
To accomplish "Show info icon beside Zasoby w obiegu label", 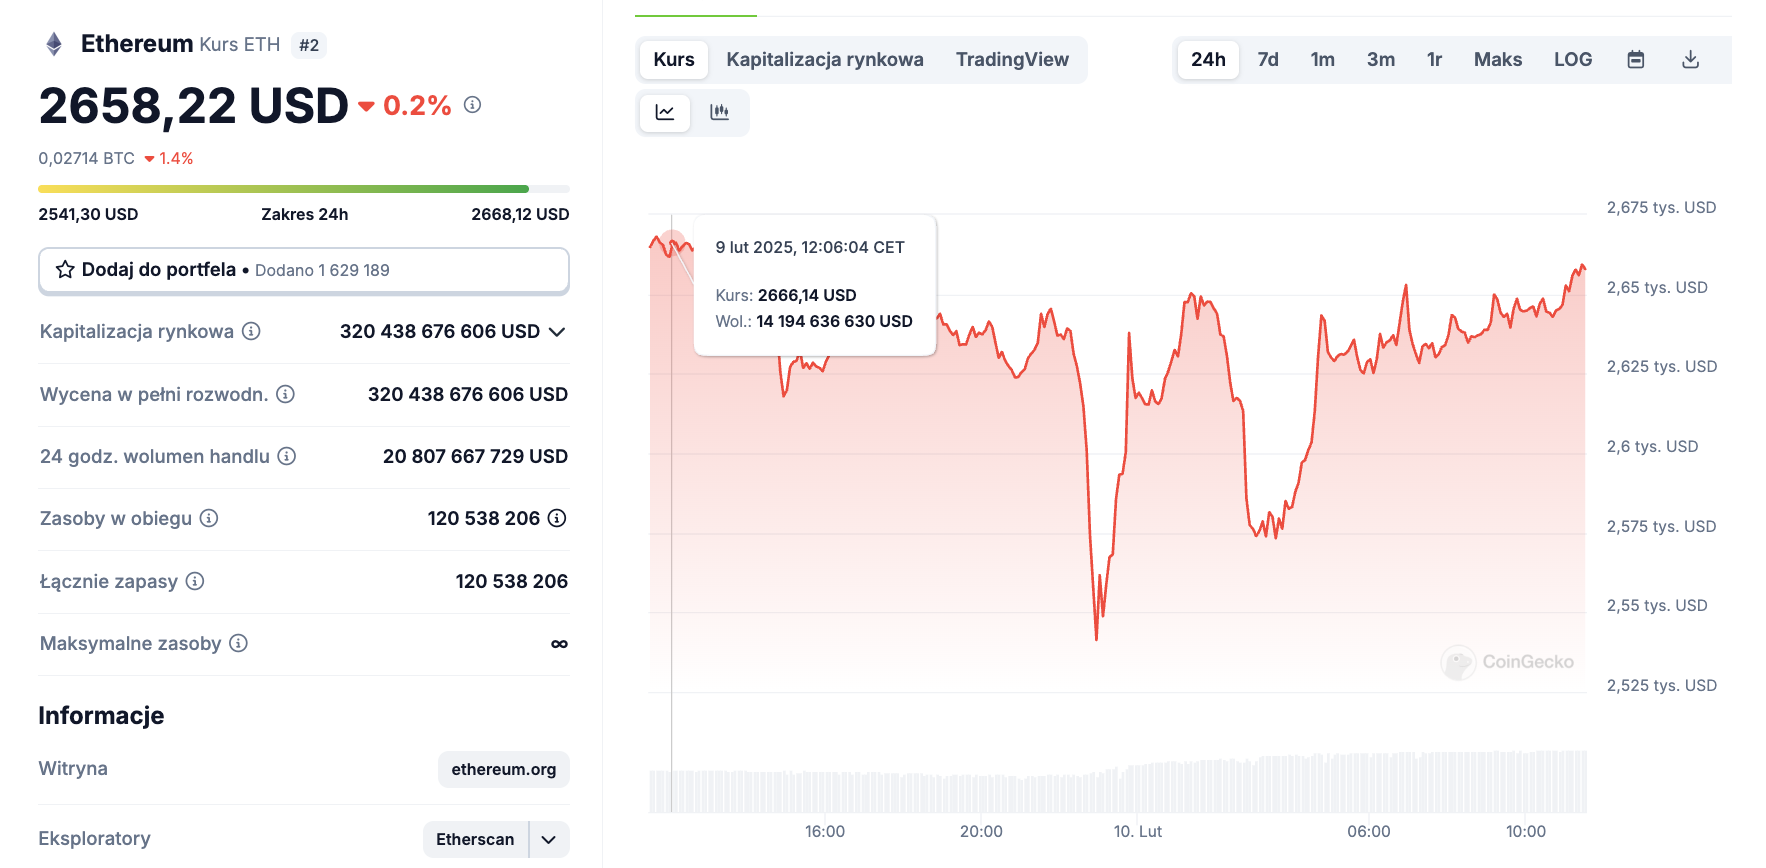I will tap(209, 518).
